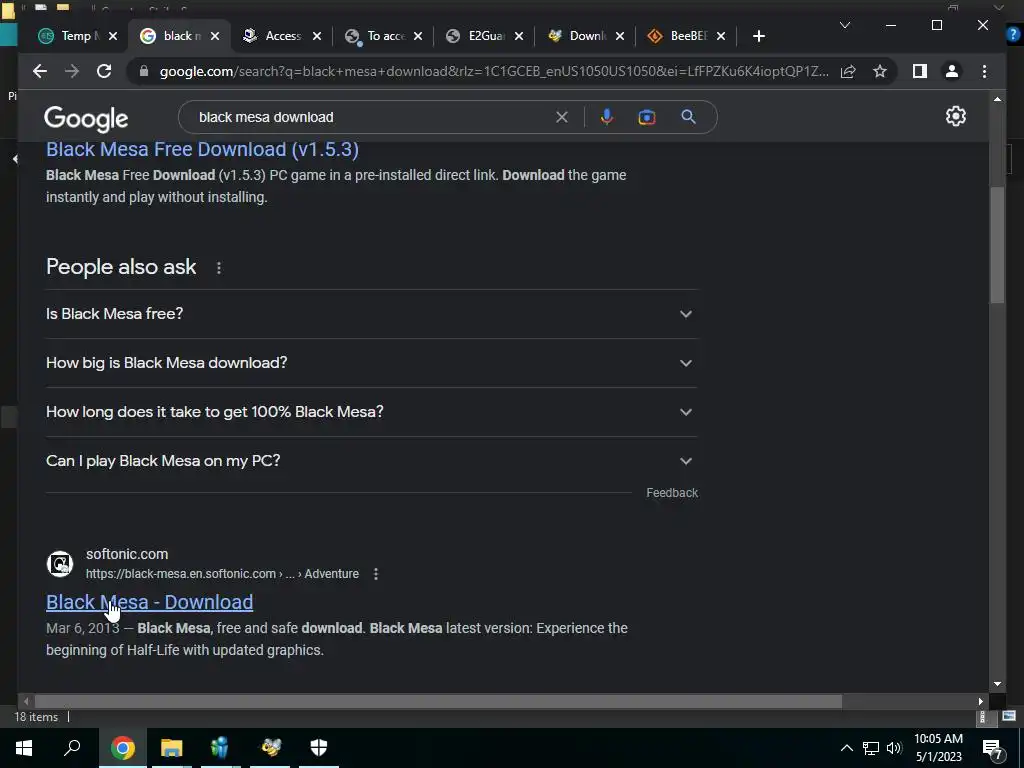This screenshot has width=1024, height=768.
Task: Open Google quick settings gear
Action: [x=955, y=116]
